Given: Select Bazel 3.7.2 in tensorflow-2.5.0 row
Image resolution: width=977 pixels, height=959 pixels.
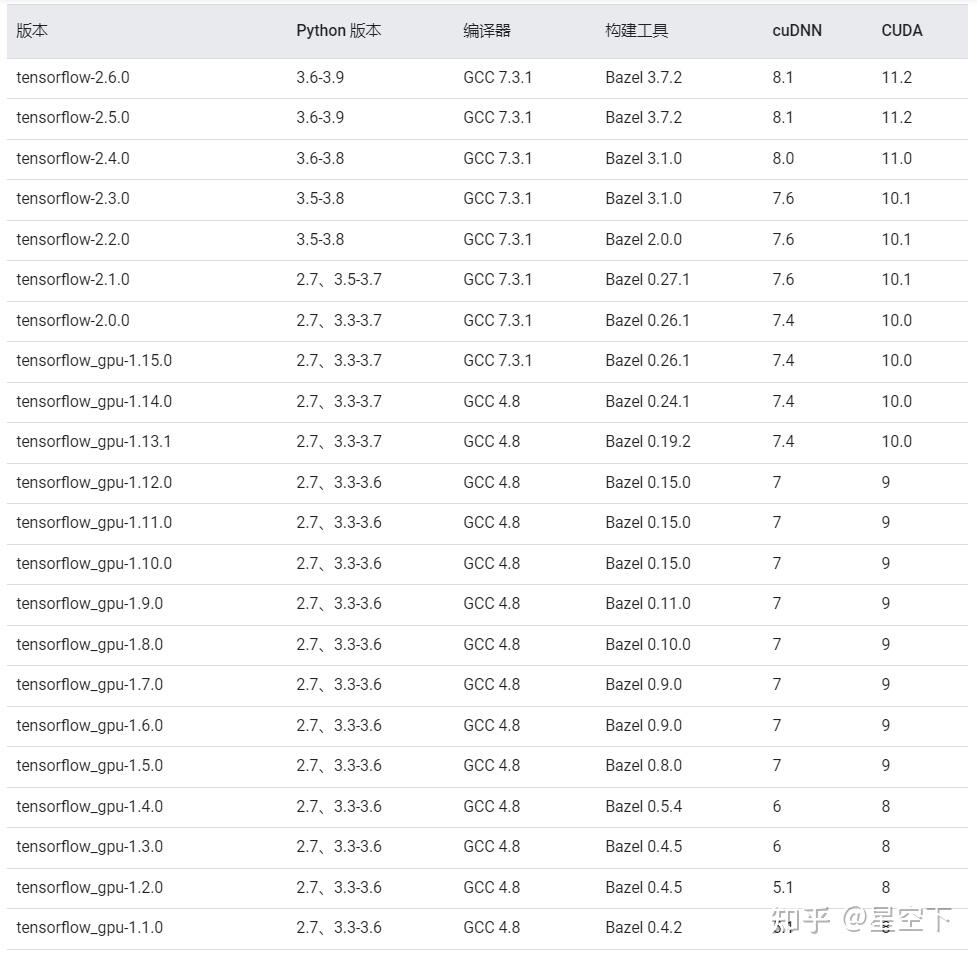Looking at the screenshot, I should pos(644,117).
